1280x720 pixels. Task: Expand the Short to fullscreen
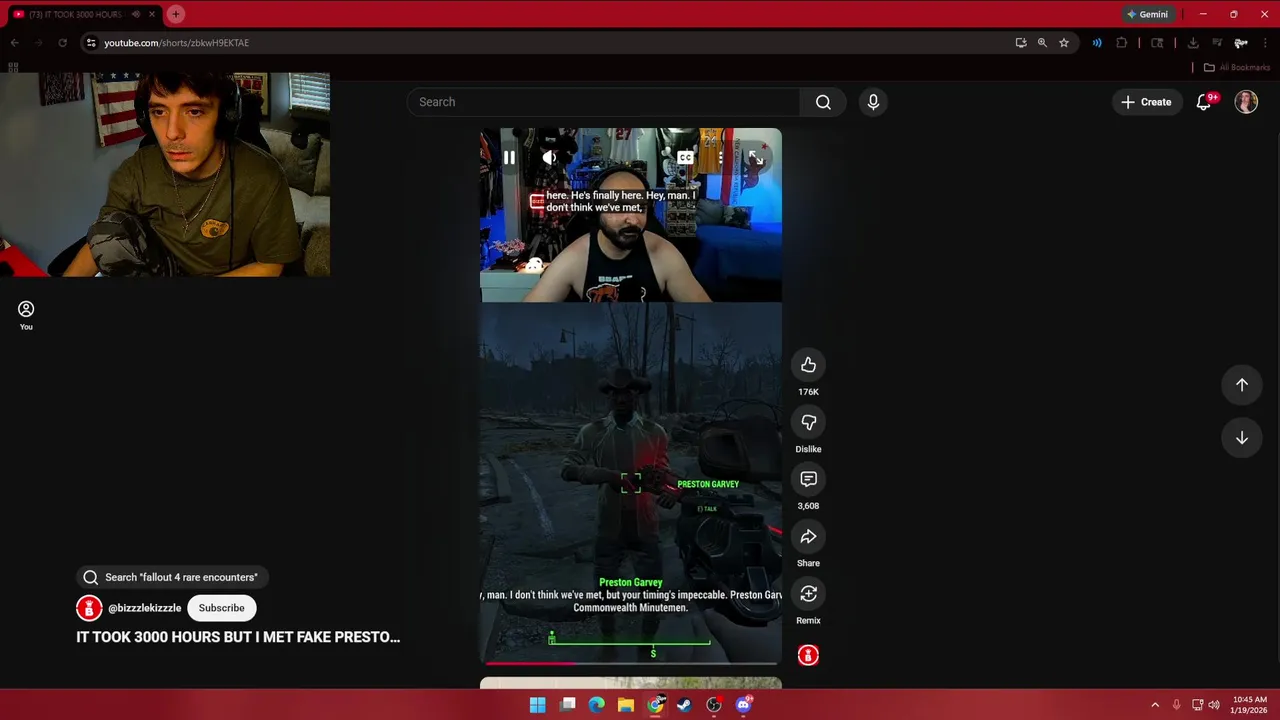[x=755, y=157]
